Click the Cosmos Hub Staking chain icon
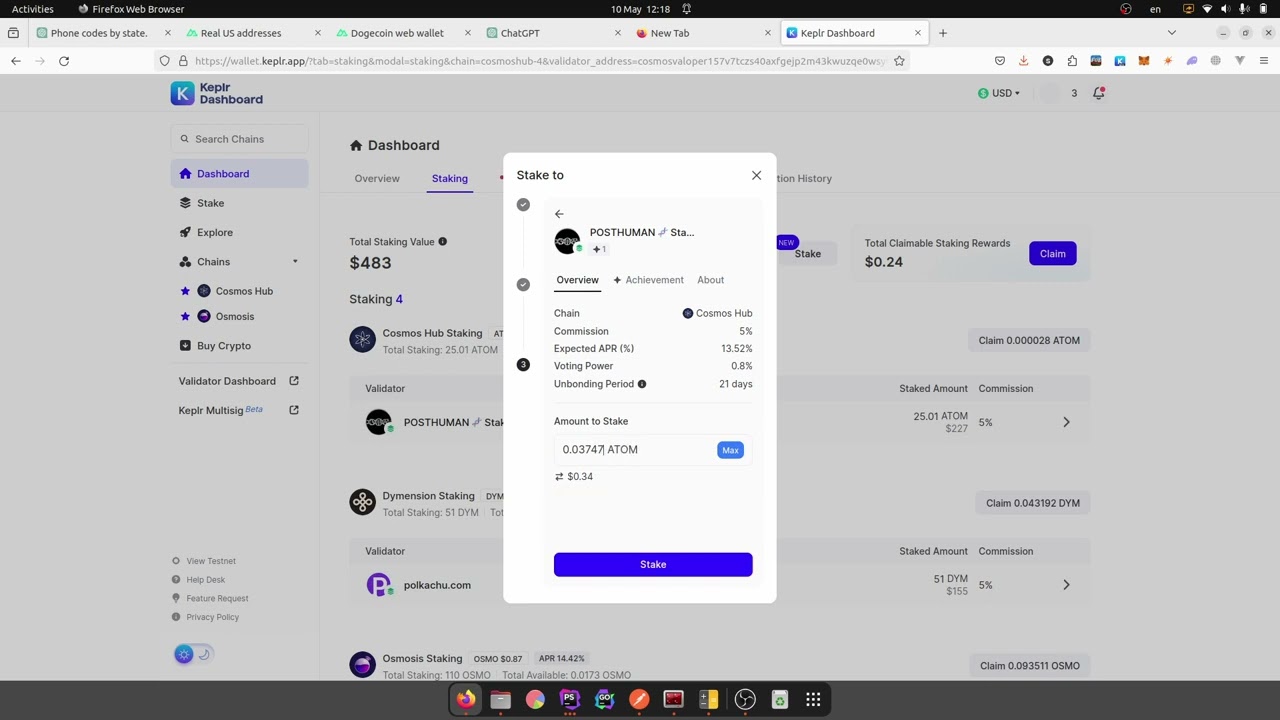 (x=362, y=340)
